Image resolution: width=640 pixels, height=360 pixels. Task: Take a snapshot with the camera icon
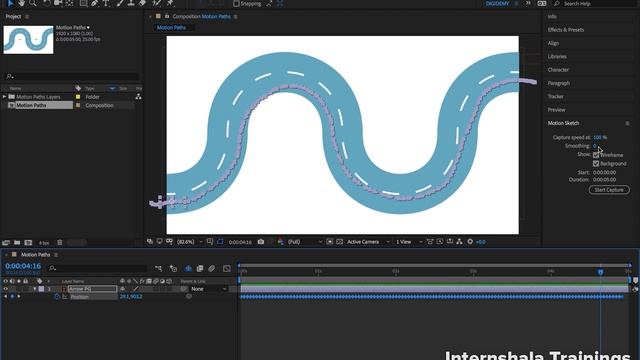(261, 242)
